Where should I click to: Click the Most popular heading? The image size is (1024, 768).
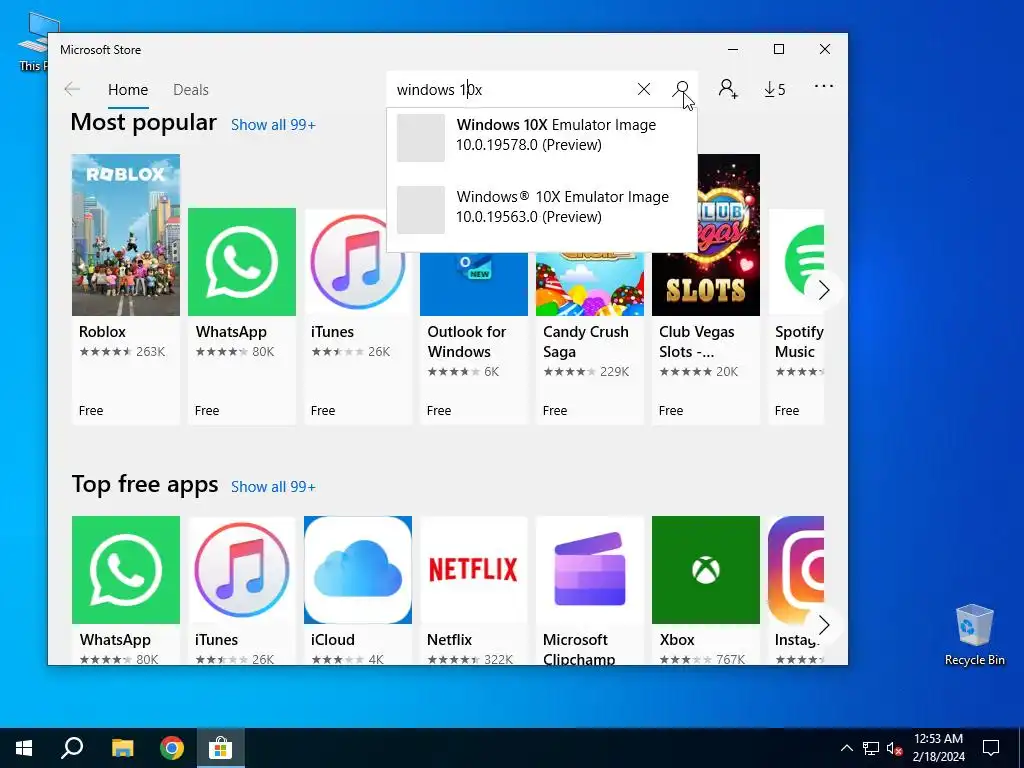click(144, 123)
